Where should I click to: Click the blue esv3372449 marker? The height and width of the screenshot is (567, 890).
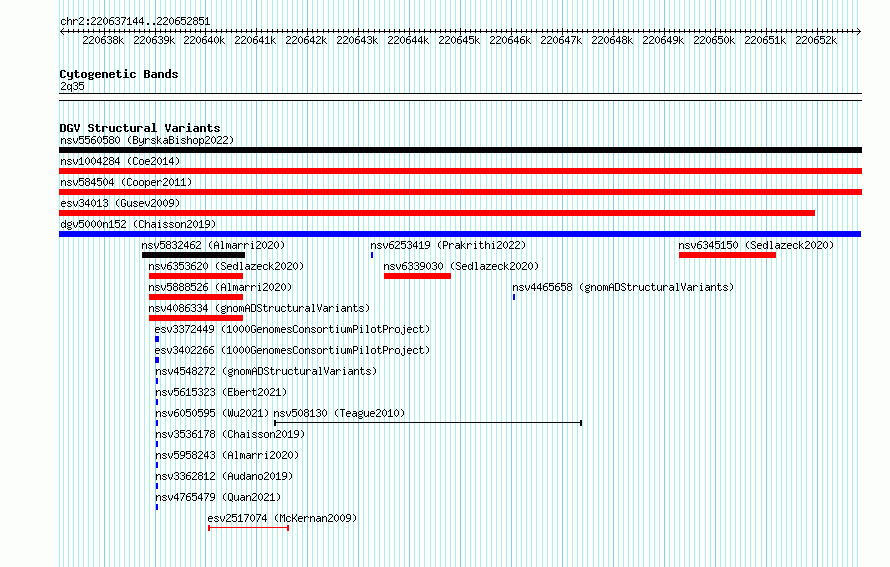pyautogui.click(x=157, y=339)
